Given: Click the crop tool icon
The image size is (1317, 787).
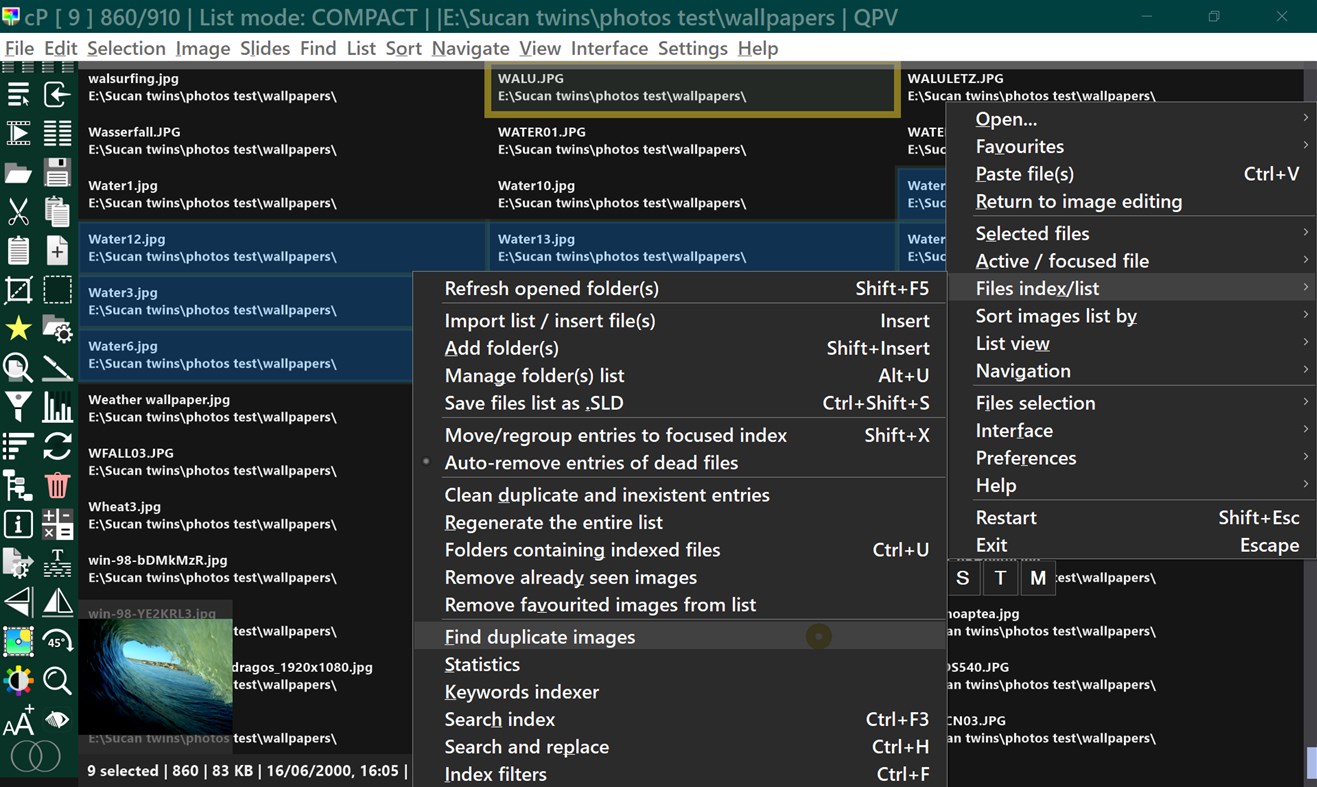Looking at the screenshot, I should 18,290.
